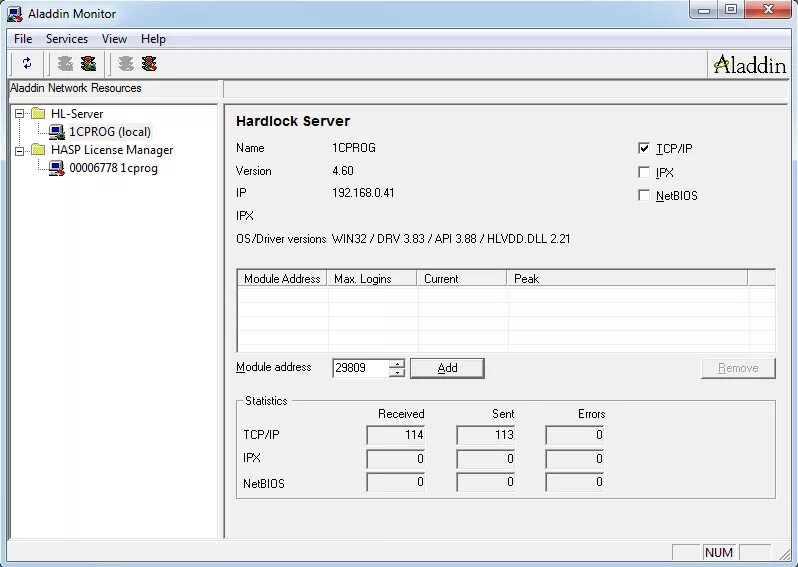Click the NetBIOS Sent value field
This screenshot has width=798, height=567.
tap(486, 482)
